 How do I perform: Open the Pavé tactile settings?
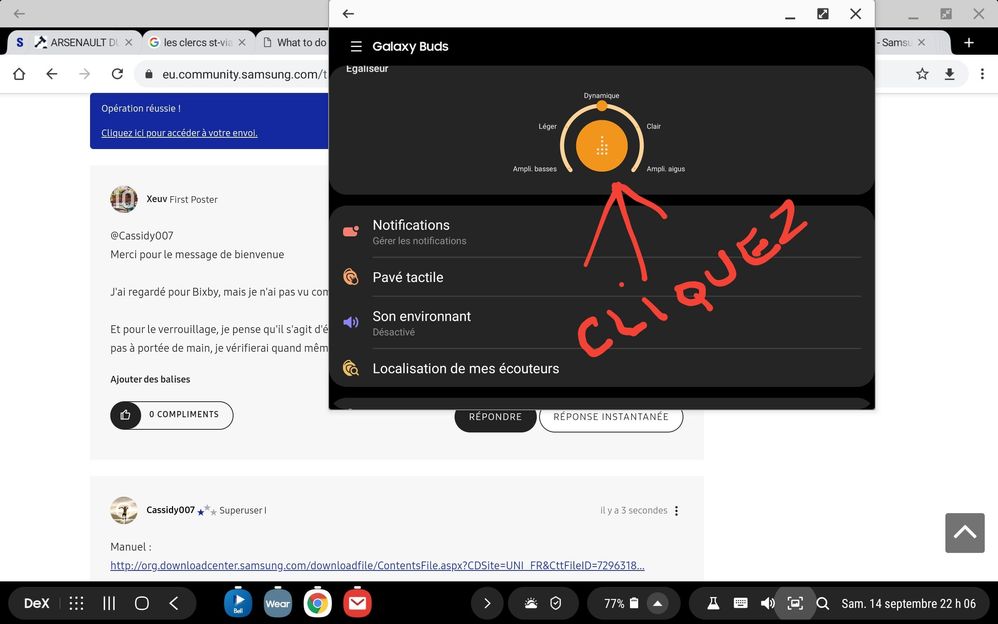[601, 277]
